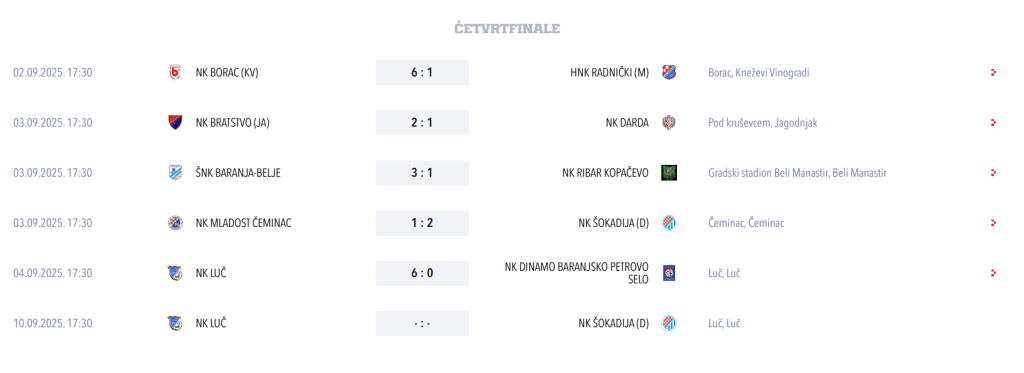
Task: Open the 6 : 1 score result
Action: [x=422, y=73]
